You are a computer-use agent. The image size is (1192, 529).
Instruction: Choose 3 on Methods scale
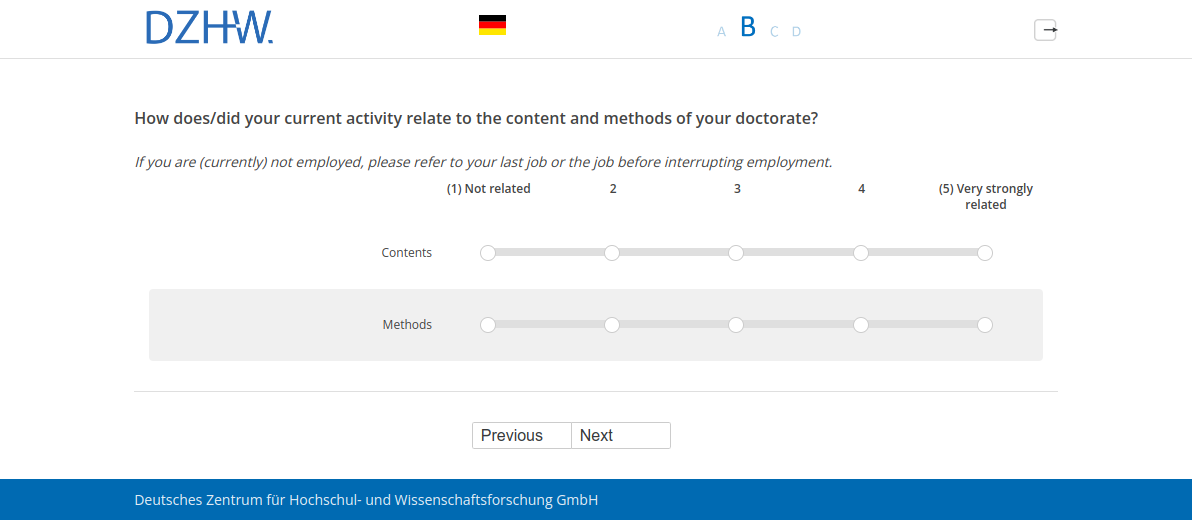[736, 325]
